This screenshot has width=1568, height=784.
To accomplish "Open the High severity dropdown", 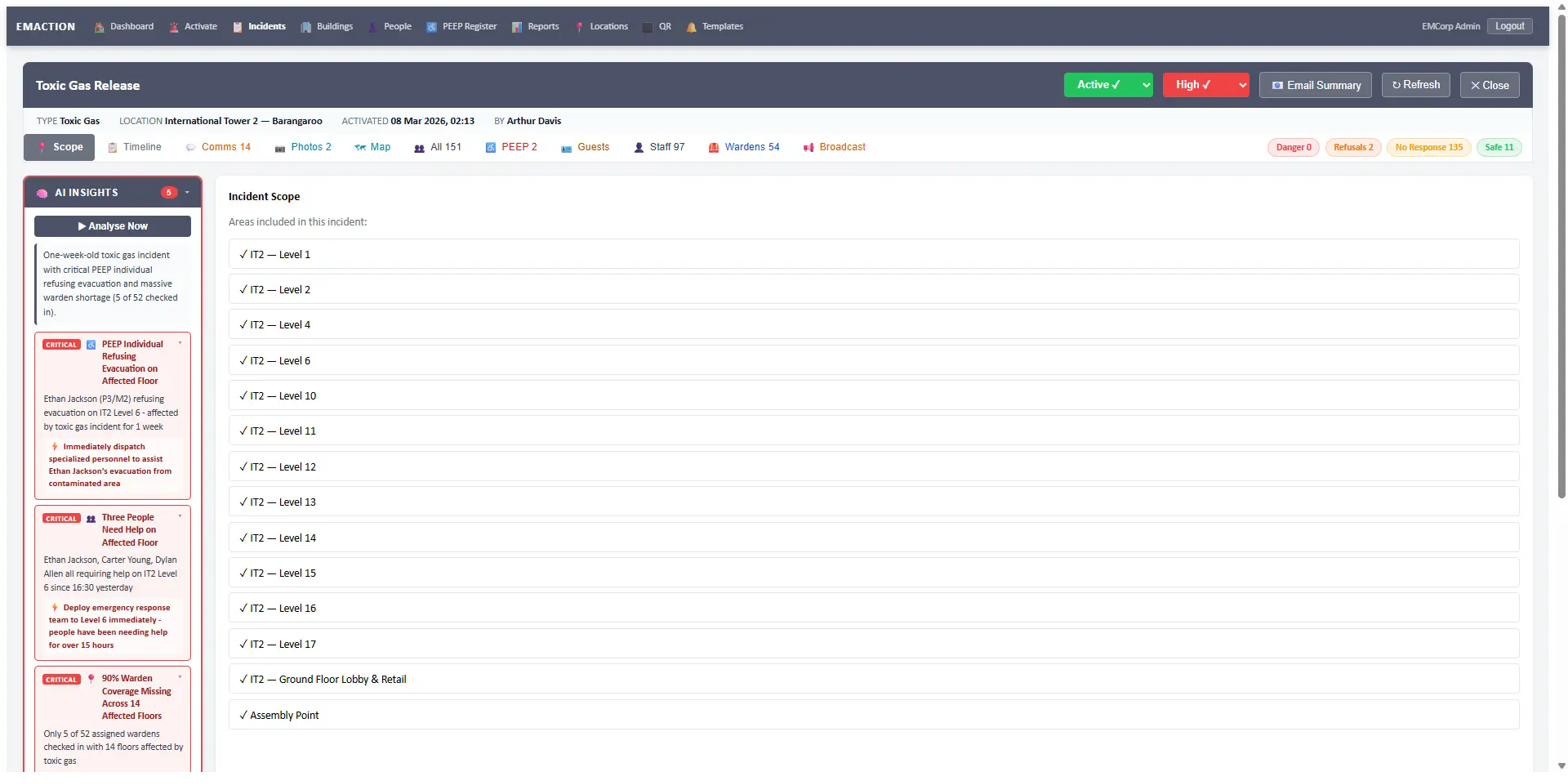I will click(x=1206, y=85).
